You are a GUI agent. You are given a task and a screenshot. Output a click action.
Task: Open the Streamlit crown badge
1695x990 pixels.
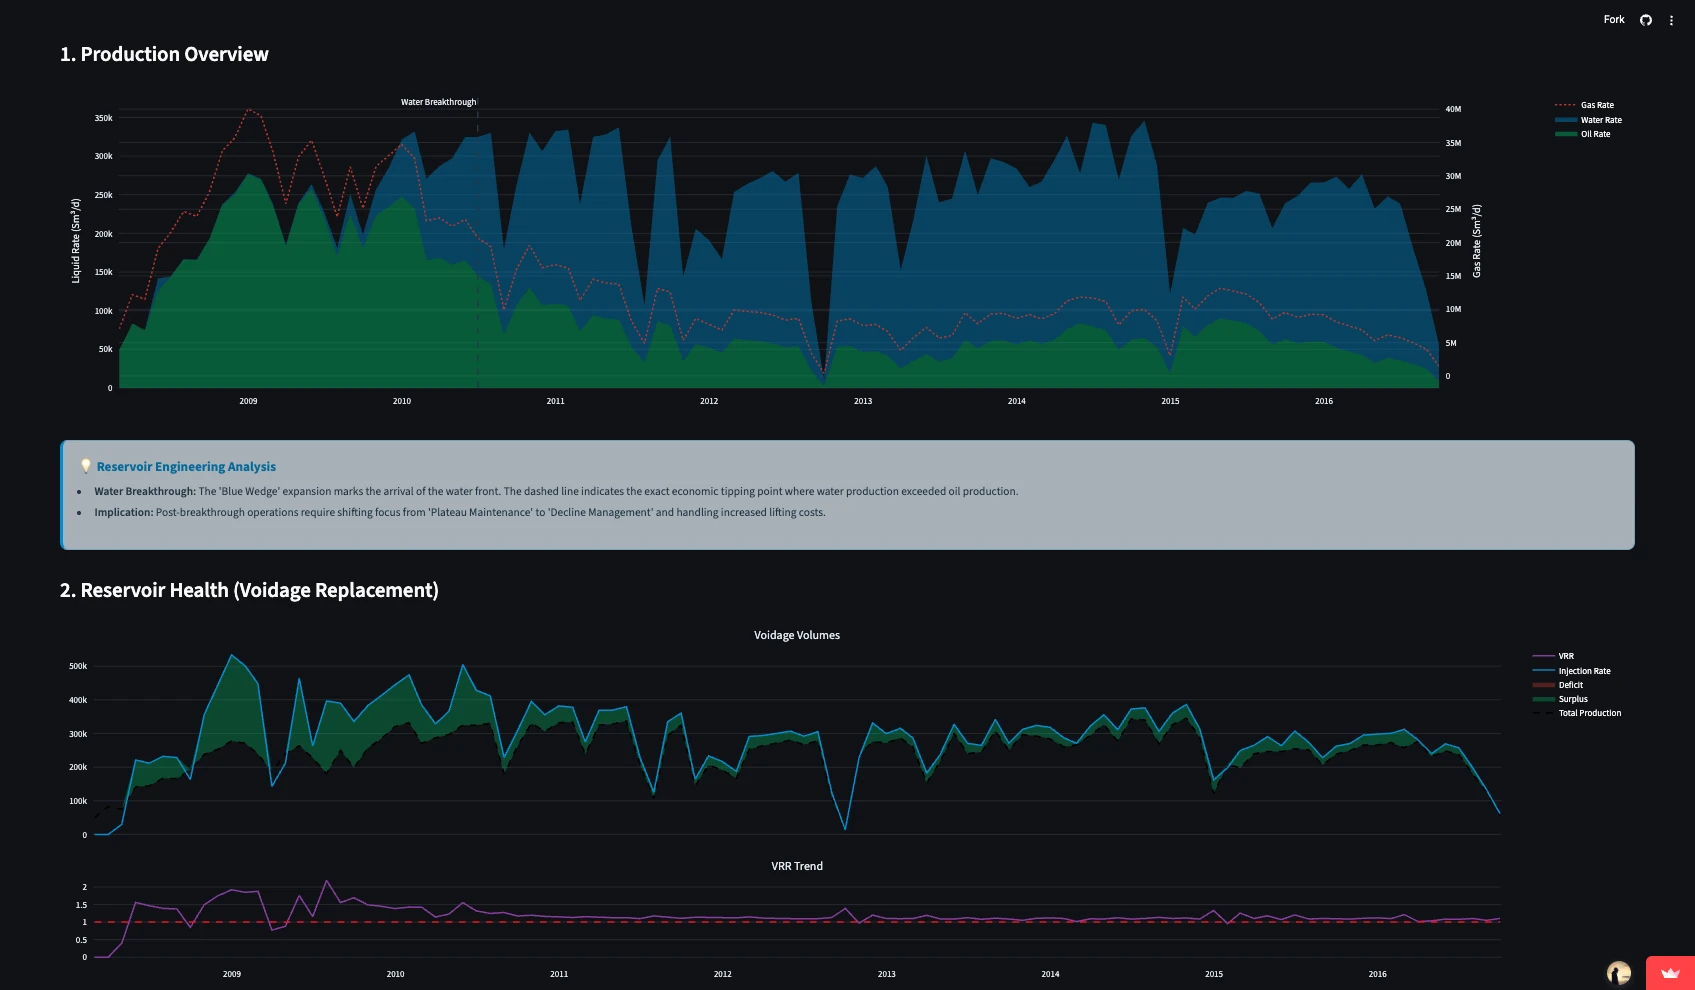coord(1670,973)
